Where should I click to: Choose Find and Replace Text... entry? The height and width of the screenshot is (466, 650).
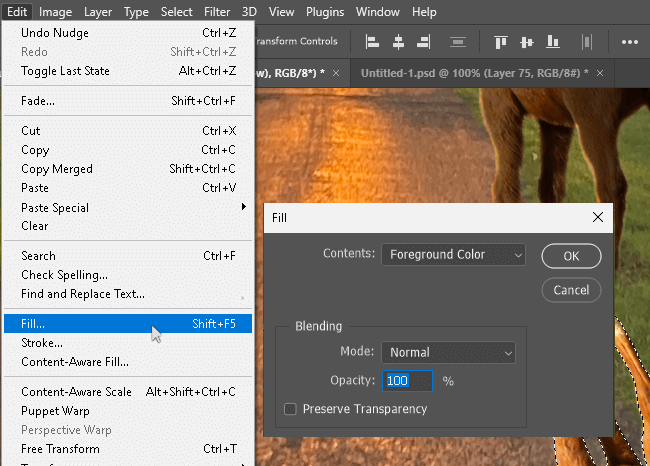(128, 294)
